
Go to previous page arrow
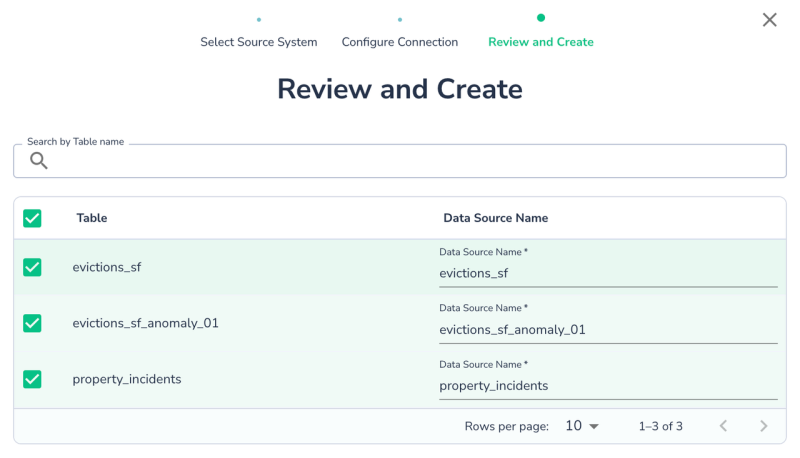point(724,426)
